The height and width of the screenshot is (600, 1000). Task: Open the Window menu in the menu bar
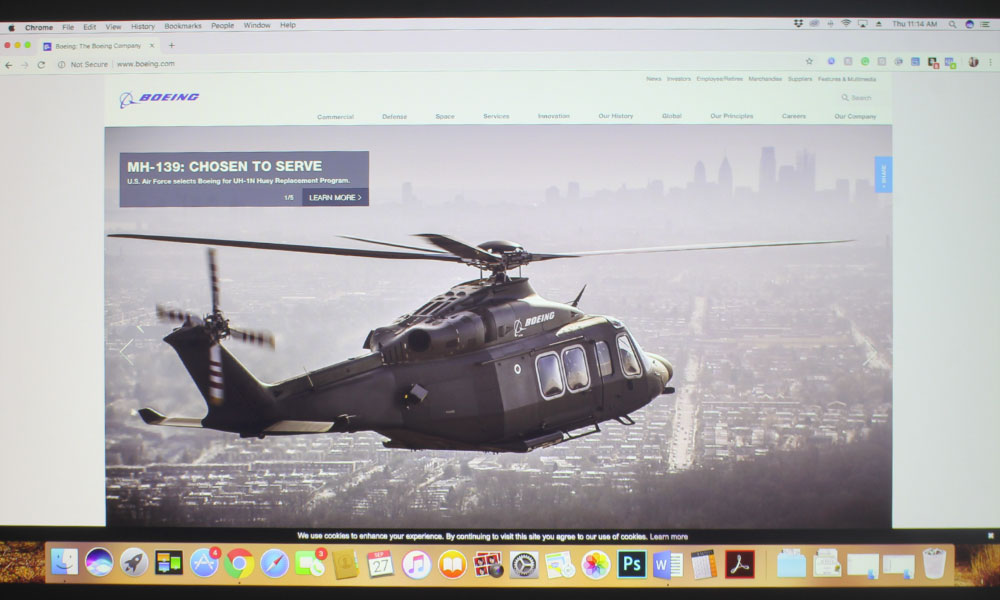point(257,26)
